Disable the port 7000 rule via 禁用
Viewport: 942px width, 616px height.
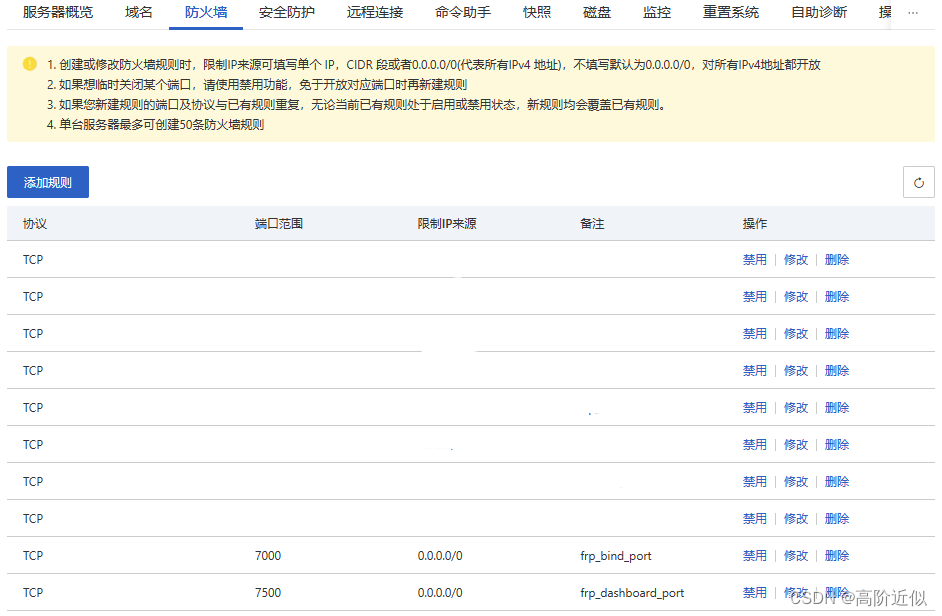click(755, 555)
